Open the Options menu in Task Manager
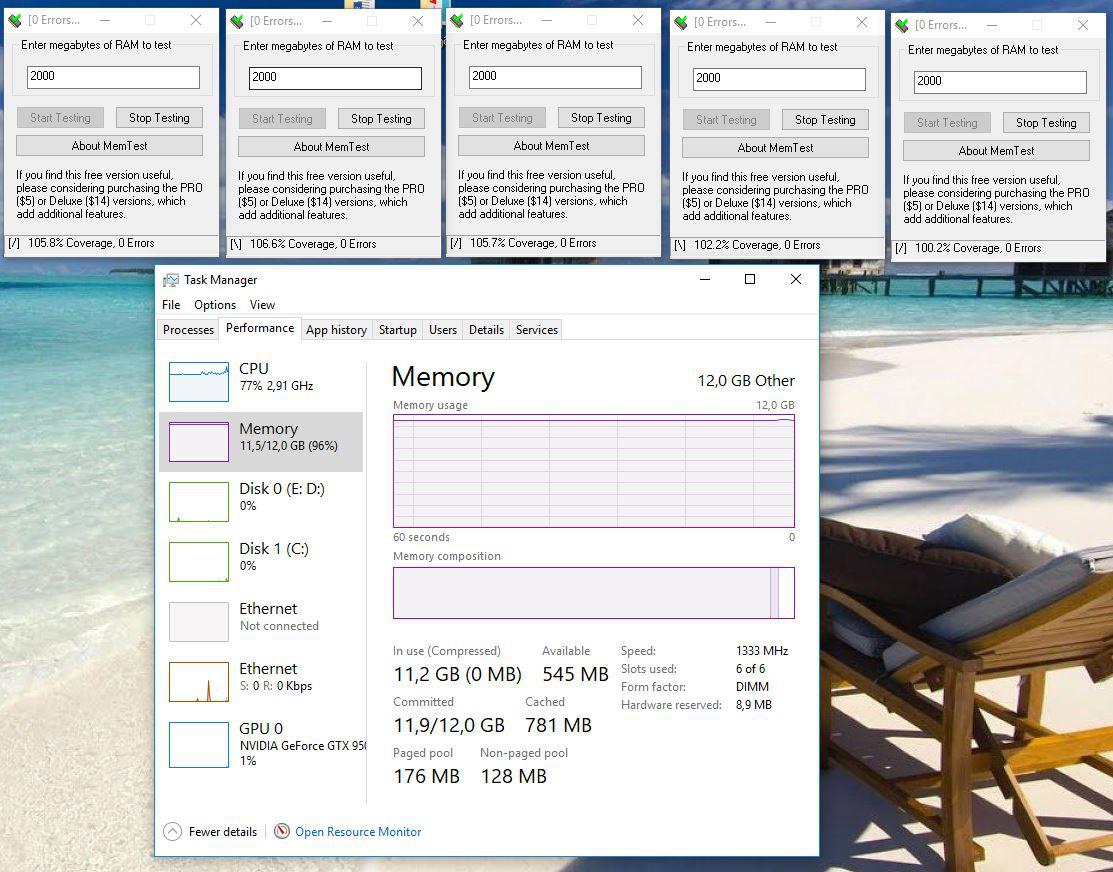 tap(215, 305)
